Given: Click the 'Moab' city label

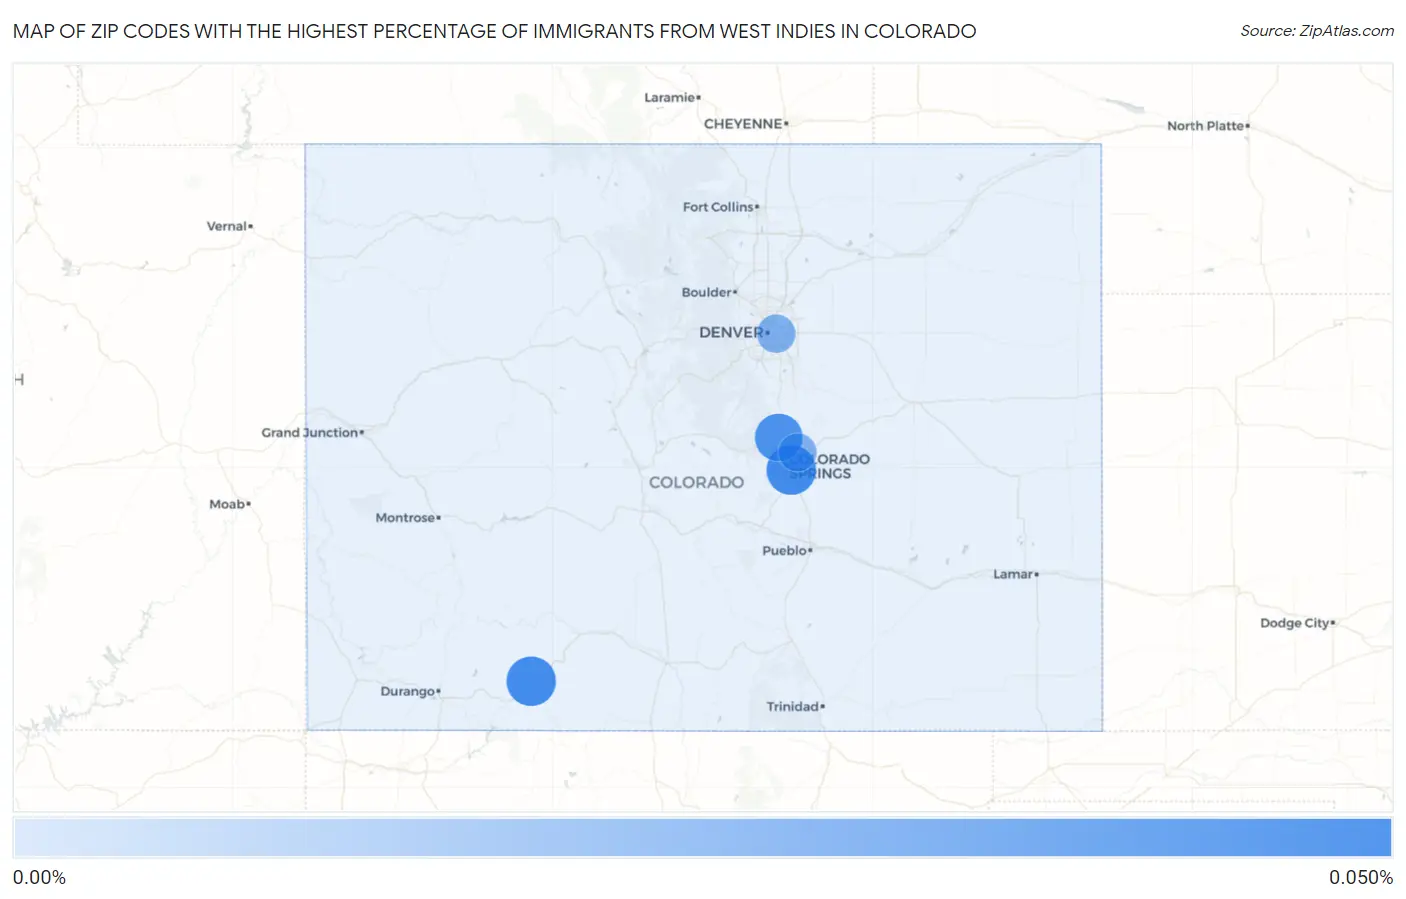Looking at the screenshot, I should [227, 504].
